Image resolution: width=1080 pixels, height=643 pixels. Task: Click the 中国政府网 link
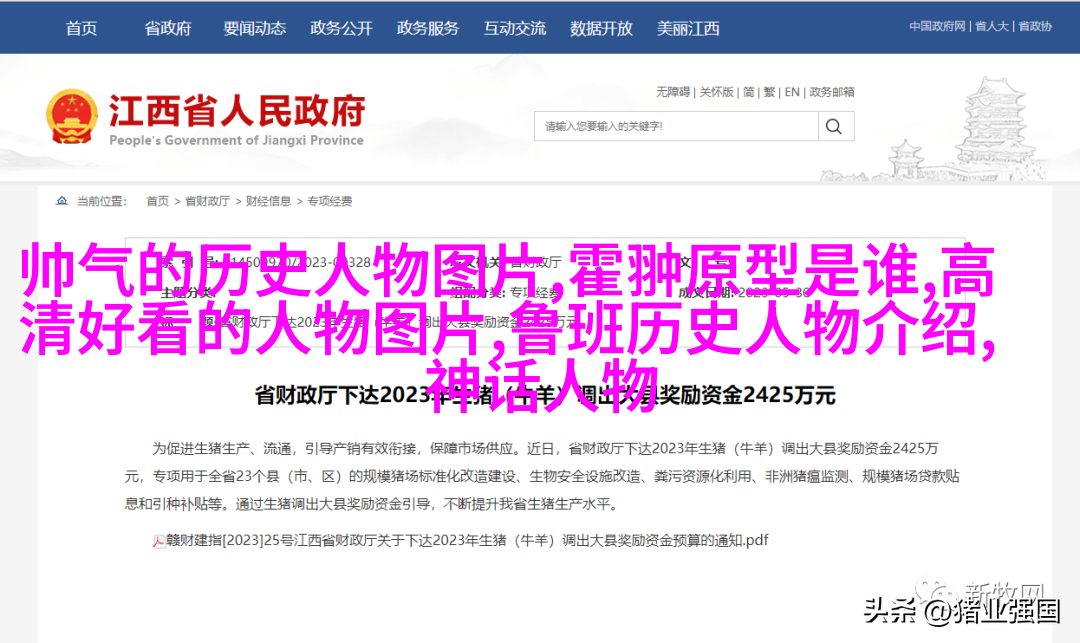click(937, 26)
